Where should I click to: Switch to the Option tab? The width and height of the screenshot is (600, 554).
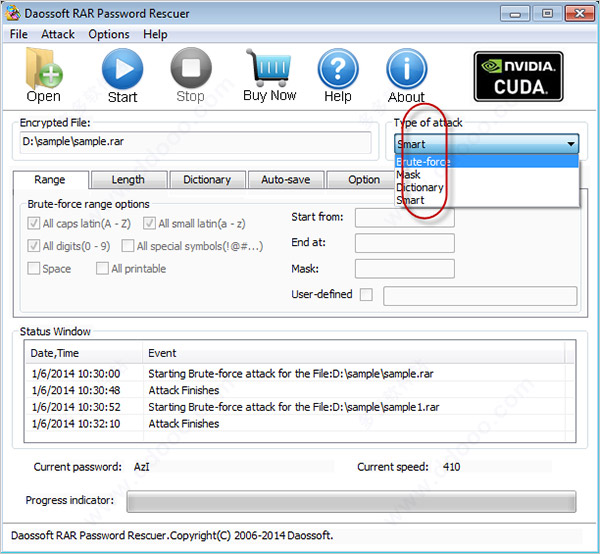tap(360, 179)
